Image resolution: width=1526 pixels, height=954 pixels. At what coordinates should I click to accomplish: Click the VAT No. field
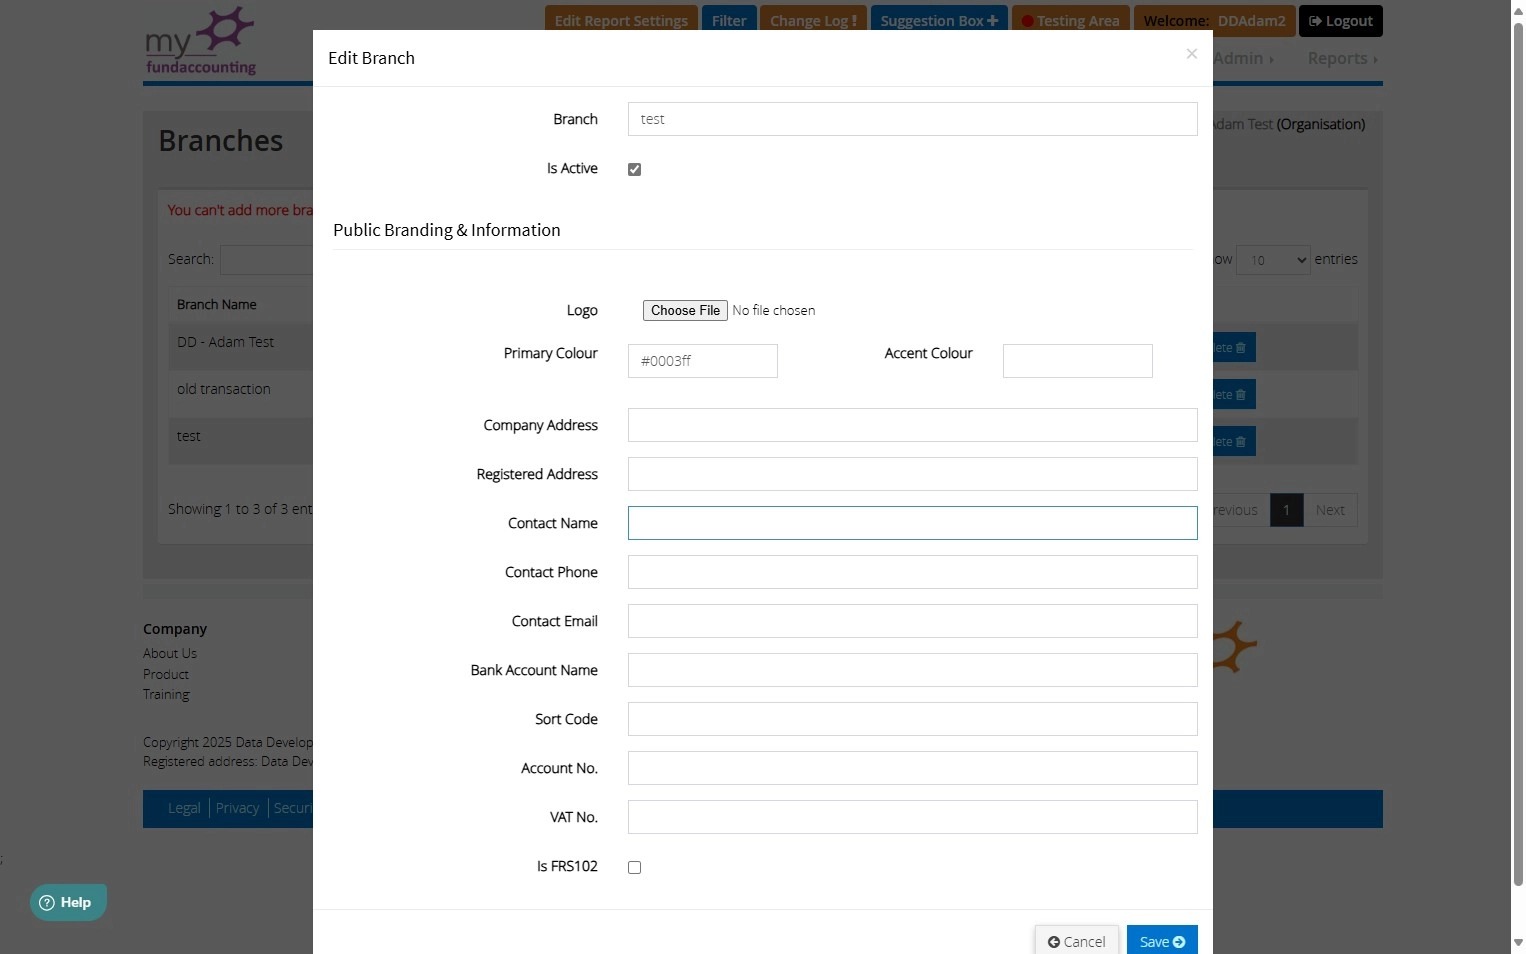(912, 817)
